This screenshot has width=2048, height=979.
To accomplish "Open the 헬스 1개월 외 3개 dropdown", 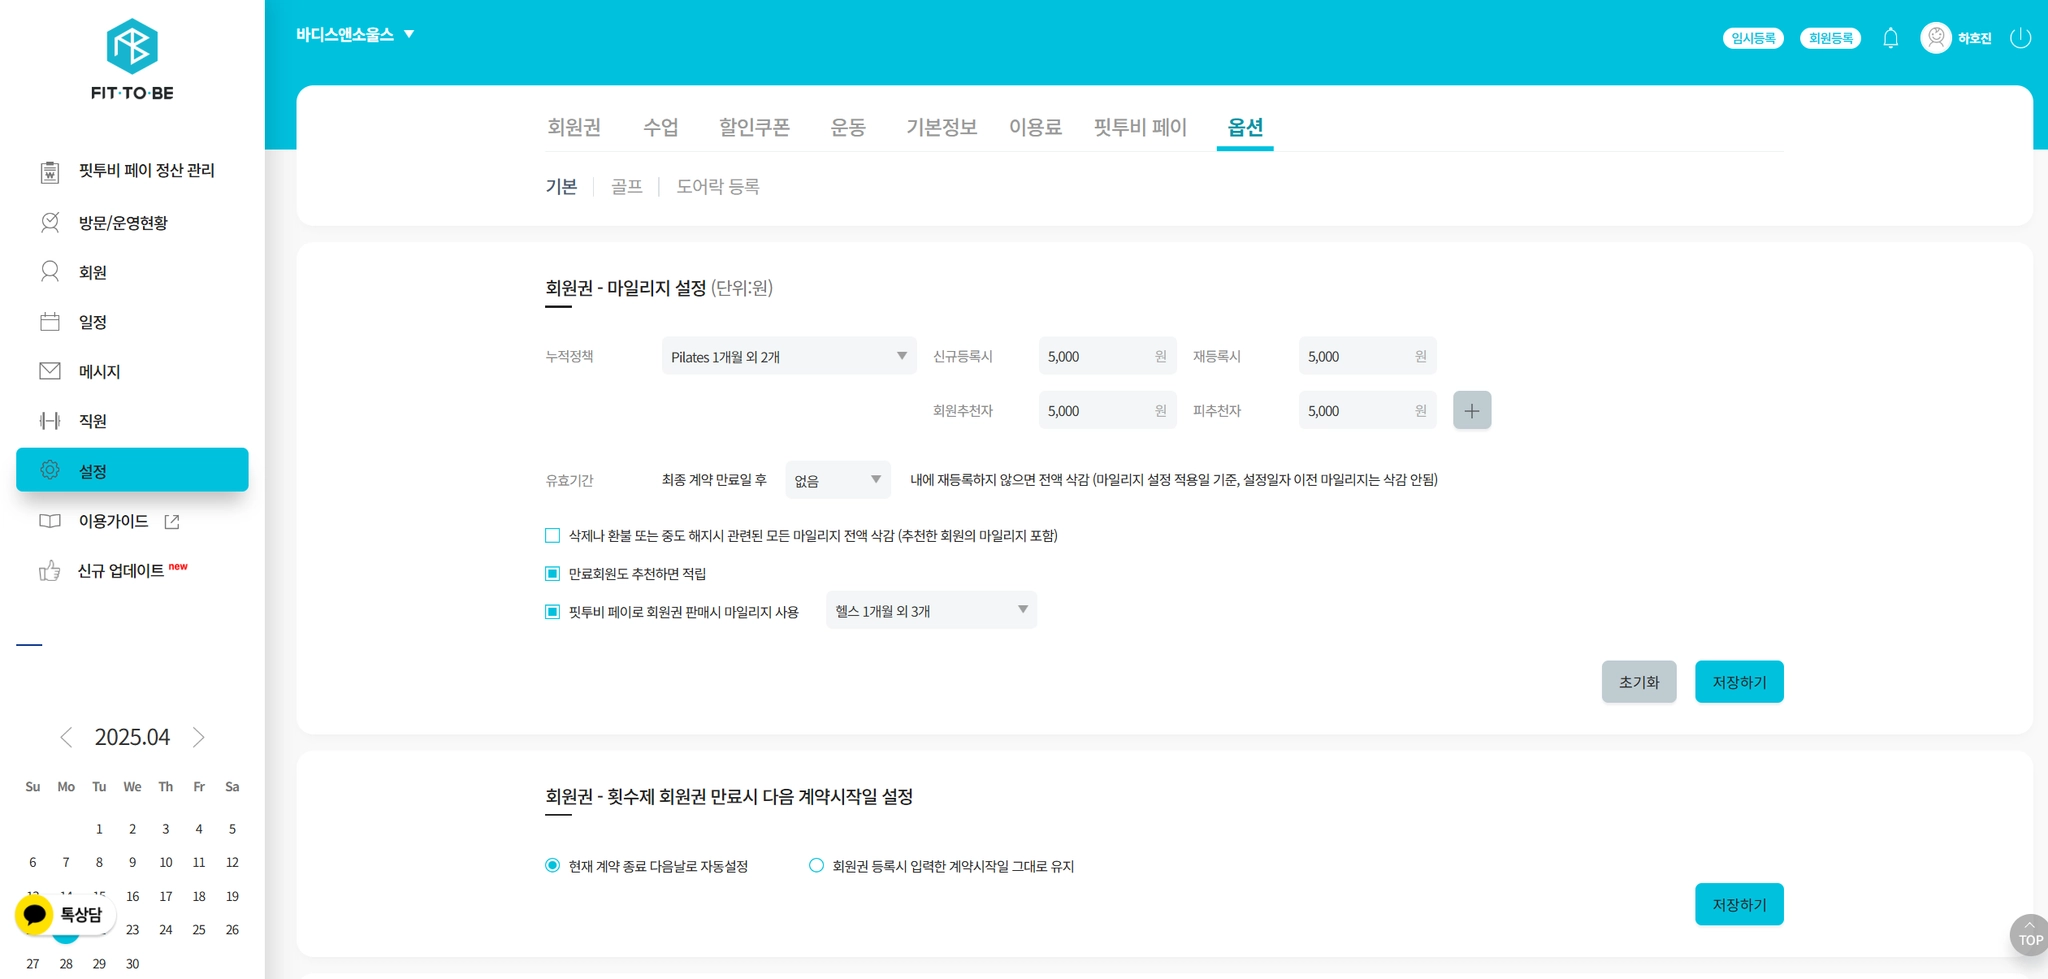I will click(931, 610).
